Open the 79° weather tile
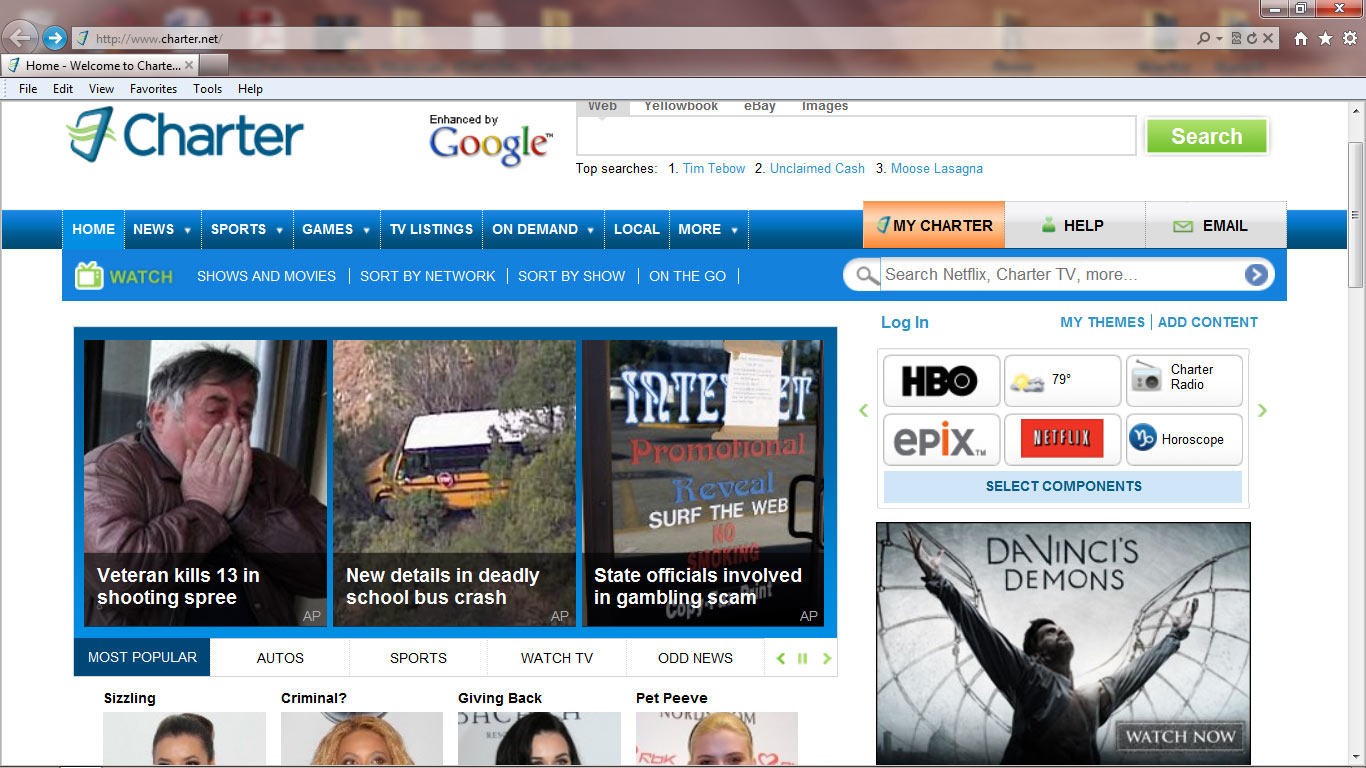Viewport: 1366px width, 768px height. (1062, 381)
